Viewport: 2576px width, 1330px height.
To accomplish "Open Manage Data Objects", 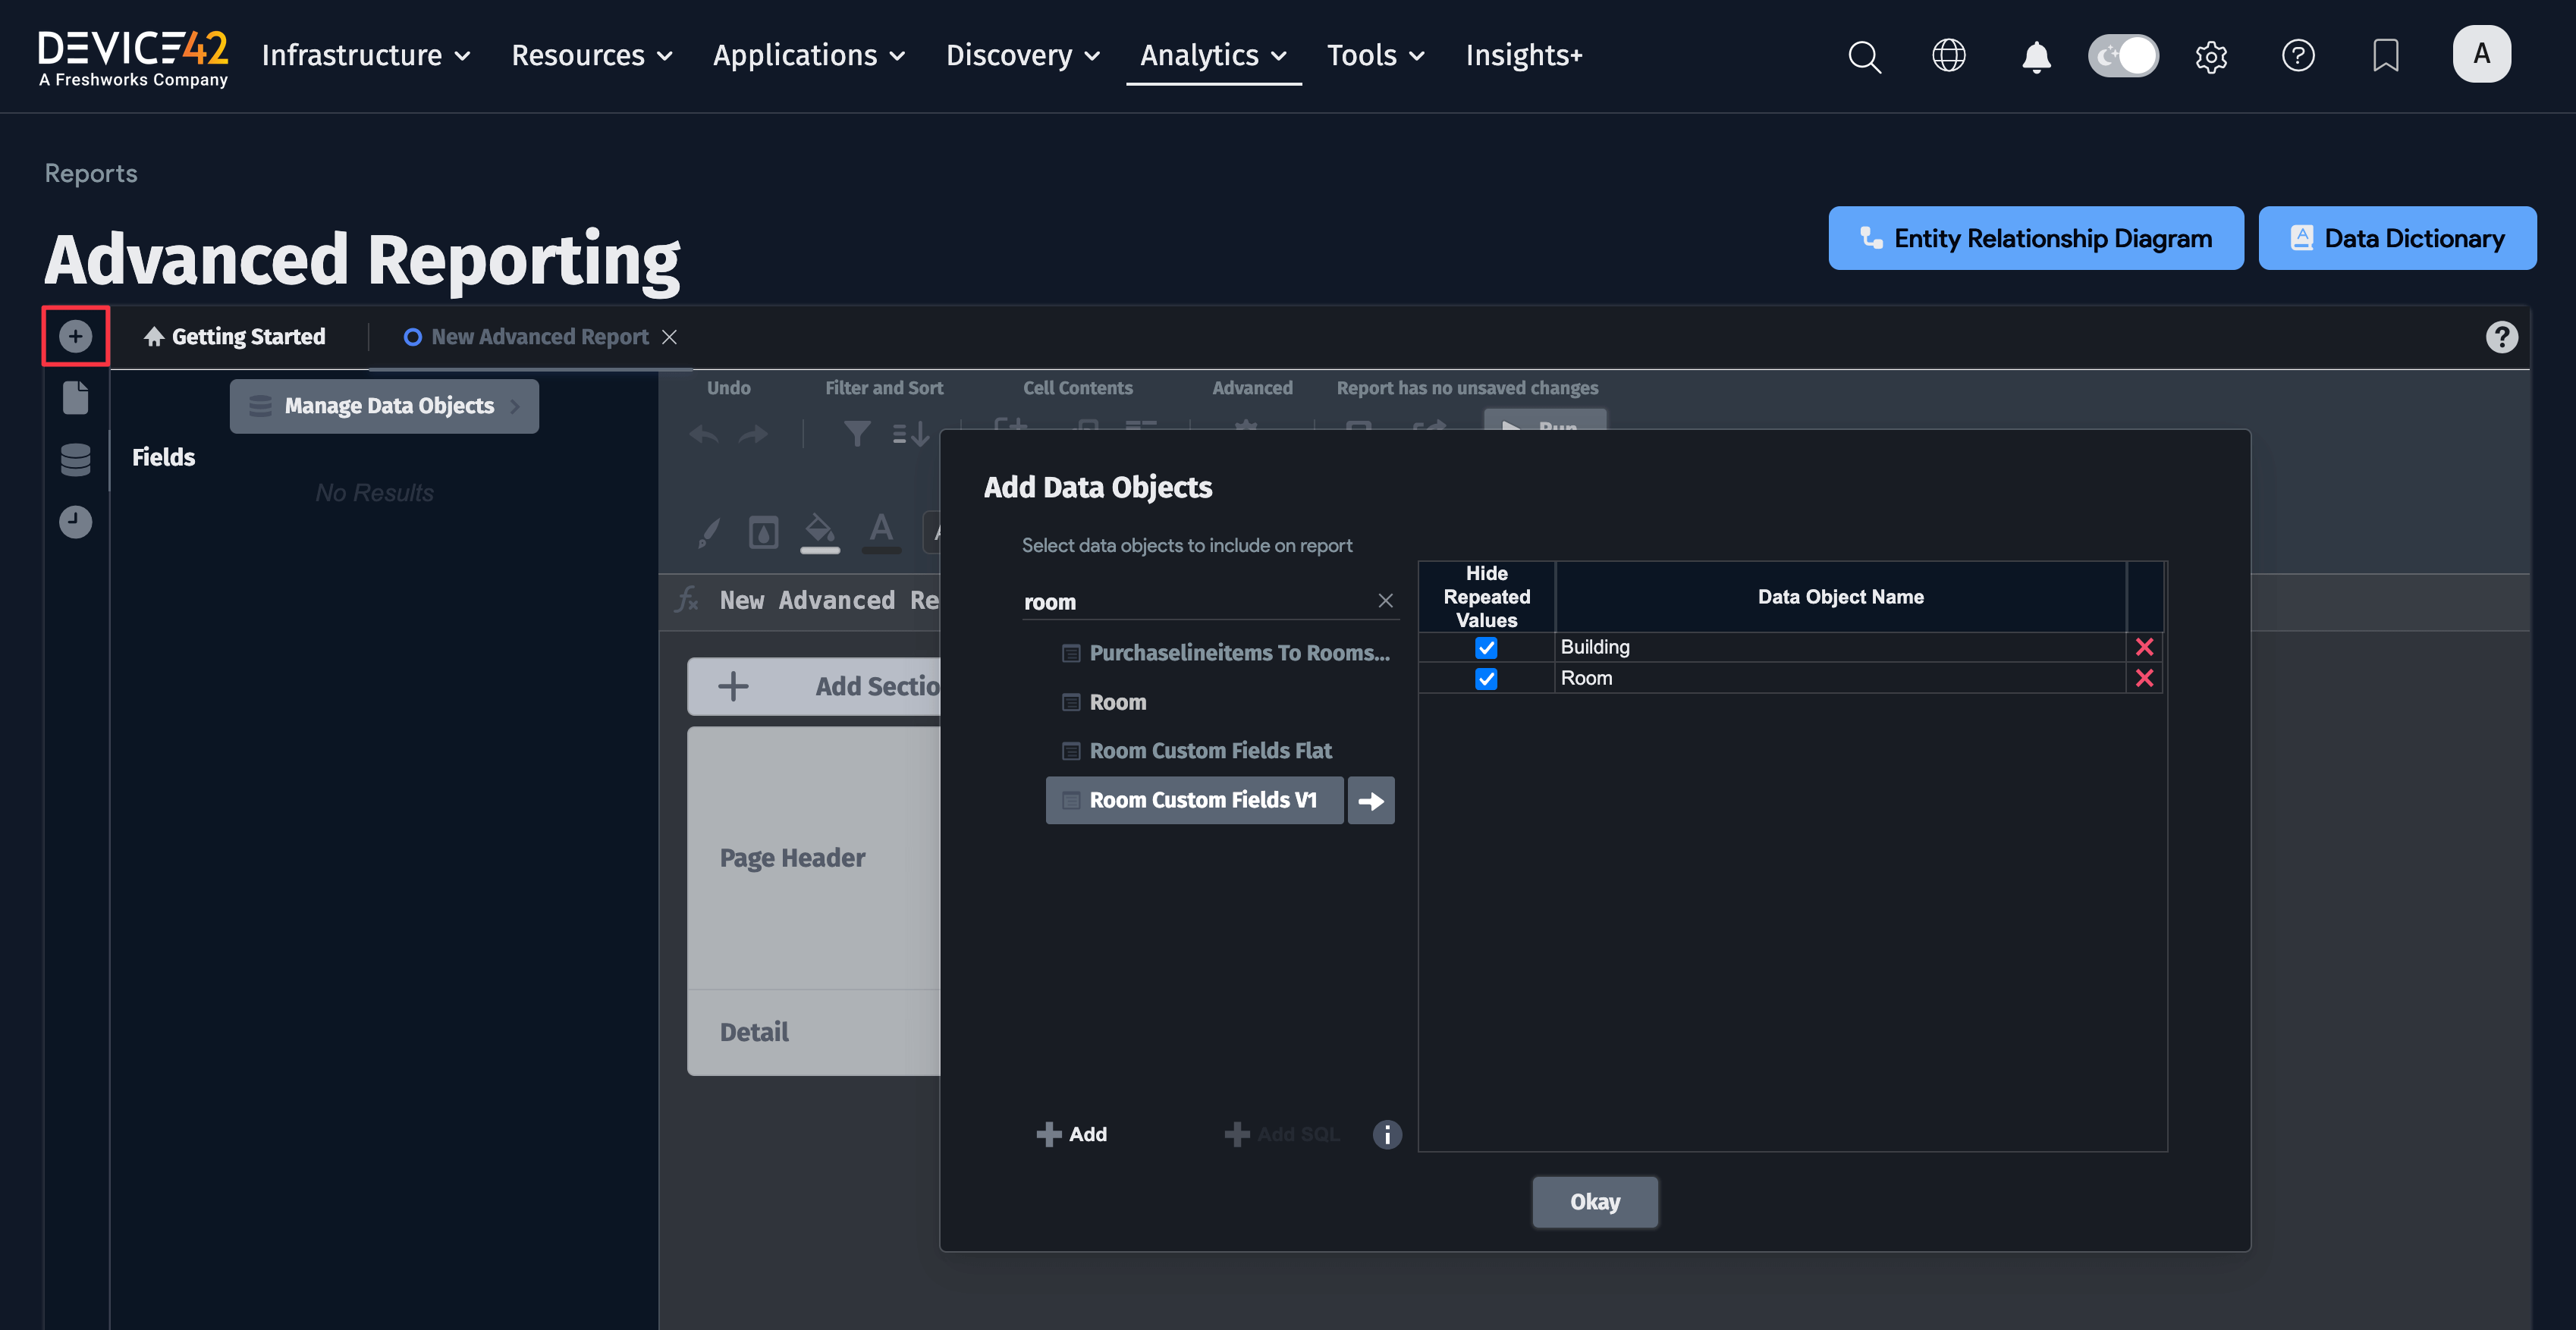I will pos(384,406).
